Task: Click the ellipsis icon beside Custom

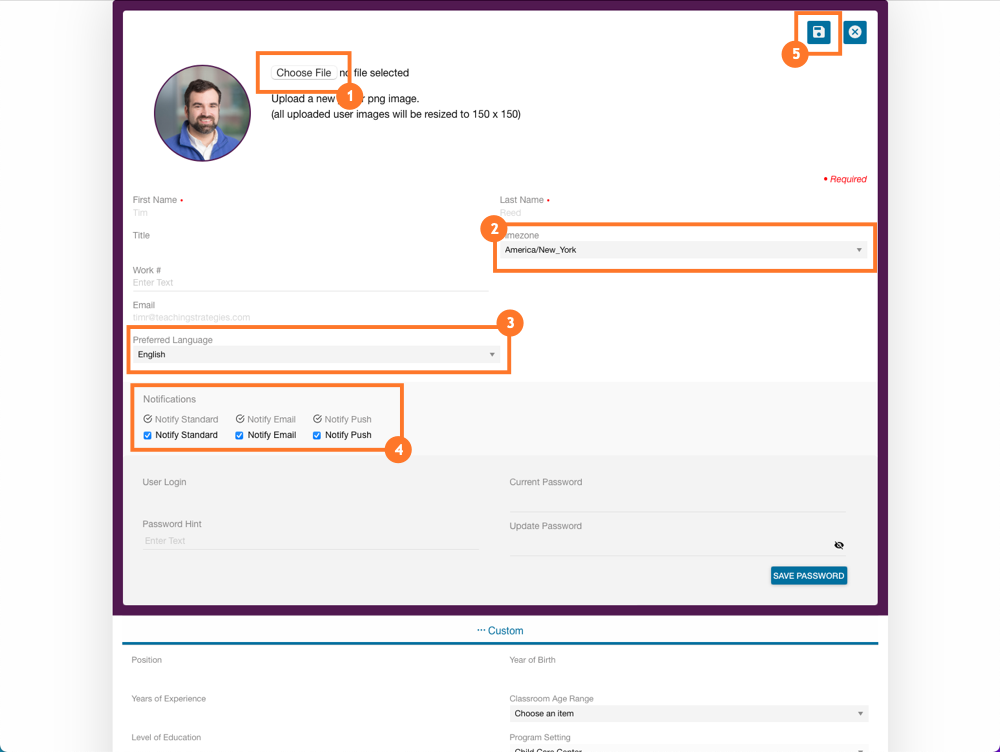Action: coord(481,630)
